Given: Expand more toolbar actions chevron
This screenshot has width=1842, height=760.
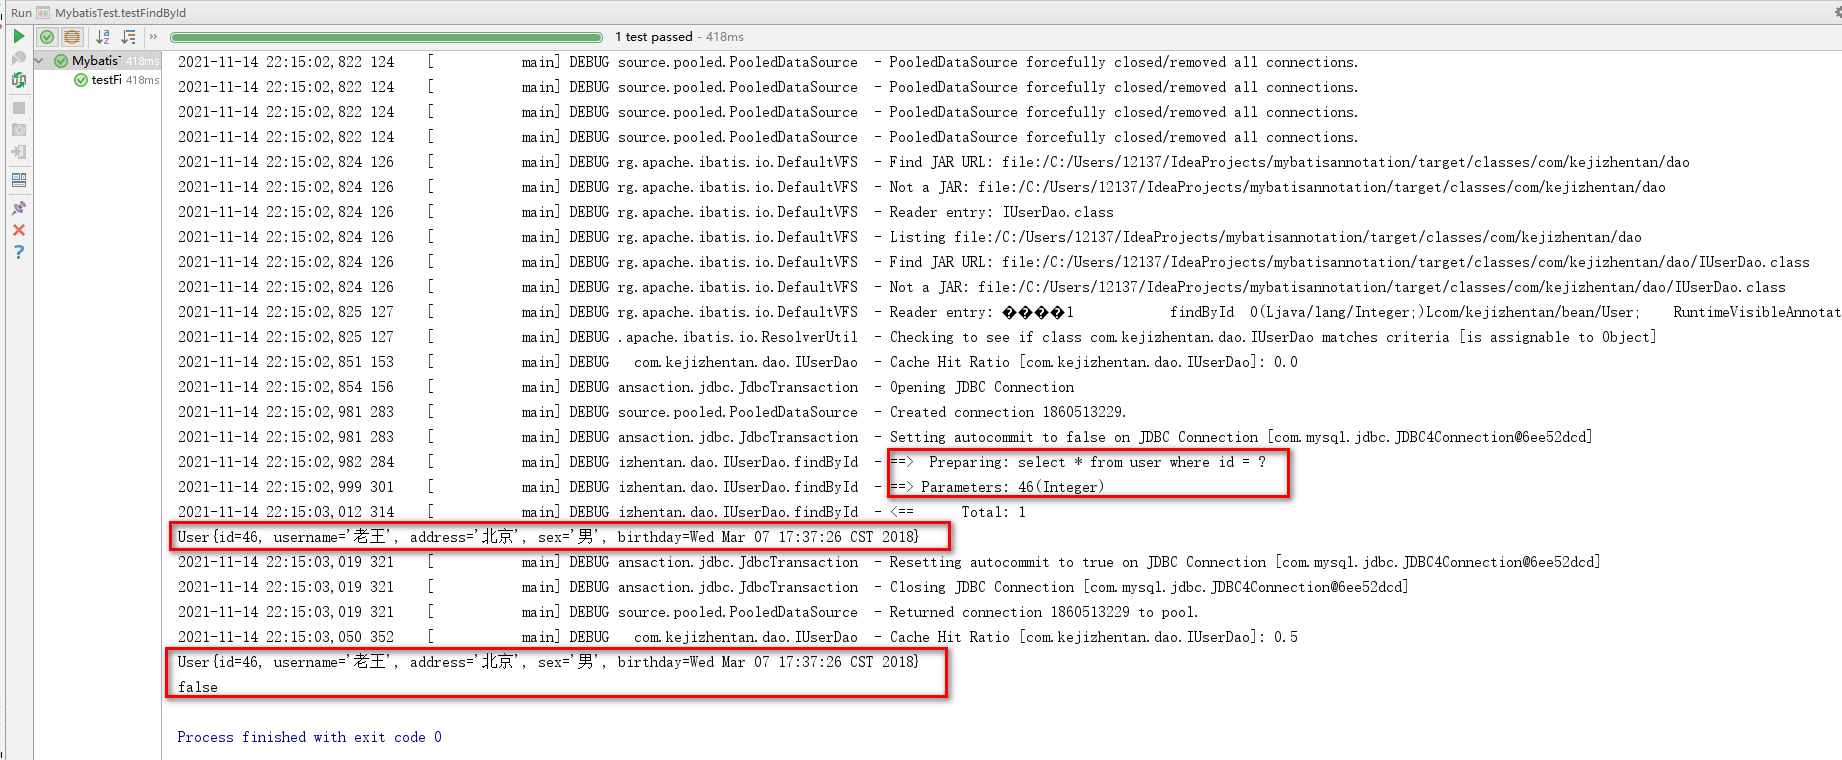Looking at the screenshot, I should (x=153, y=37).
